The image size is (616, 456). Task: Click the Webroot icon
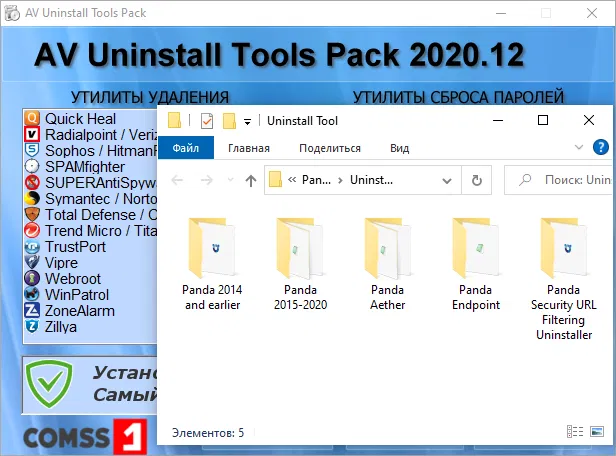pyautogui.click(x=32, y=278)
